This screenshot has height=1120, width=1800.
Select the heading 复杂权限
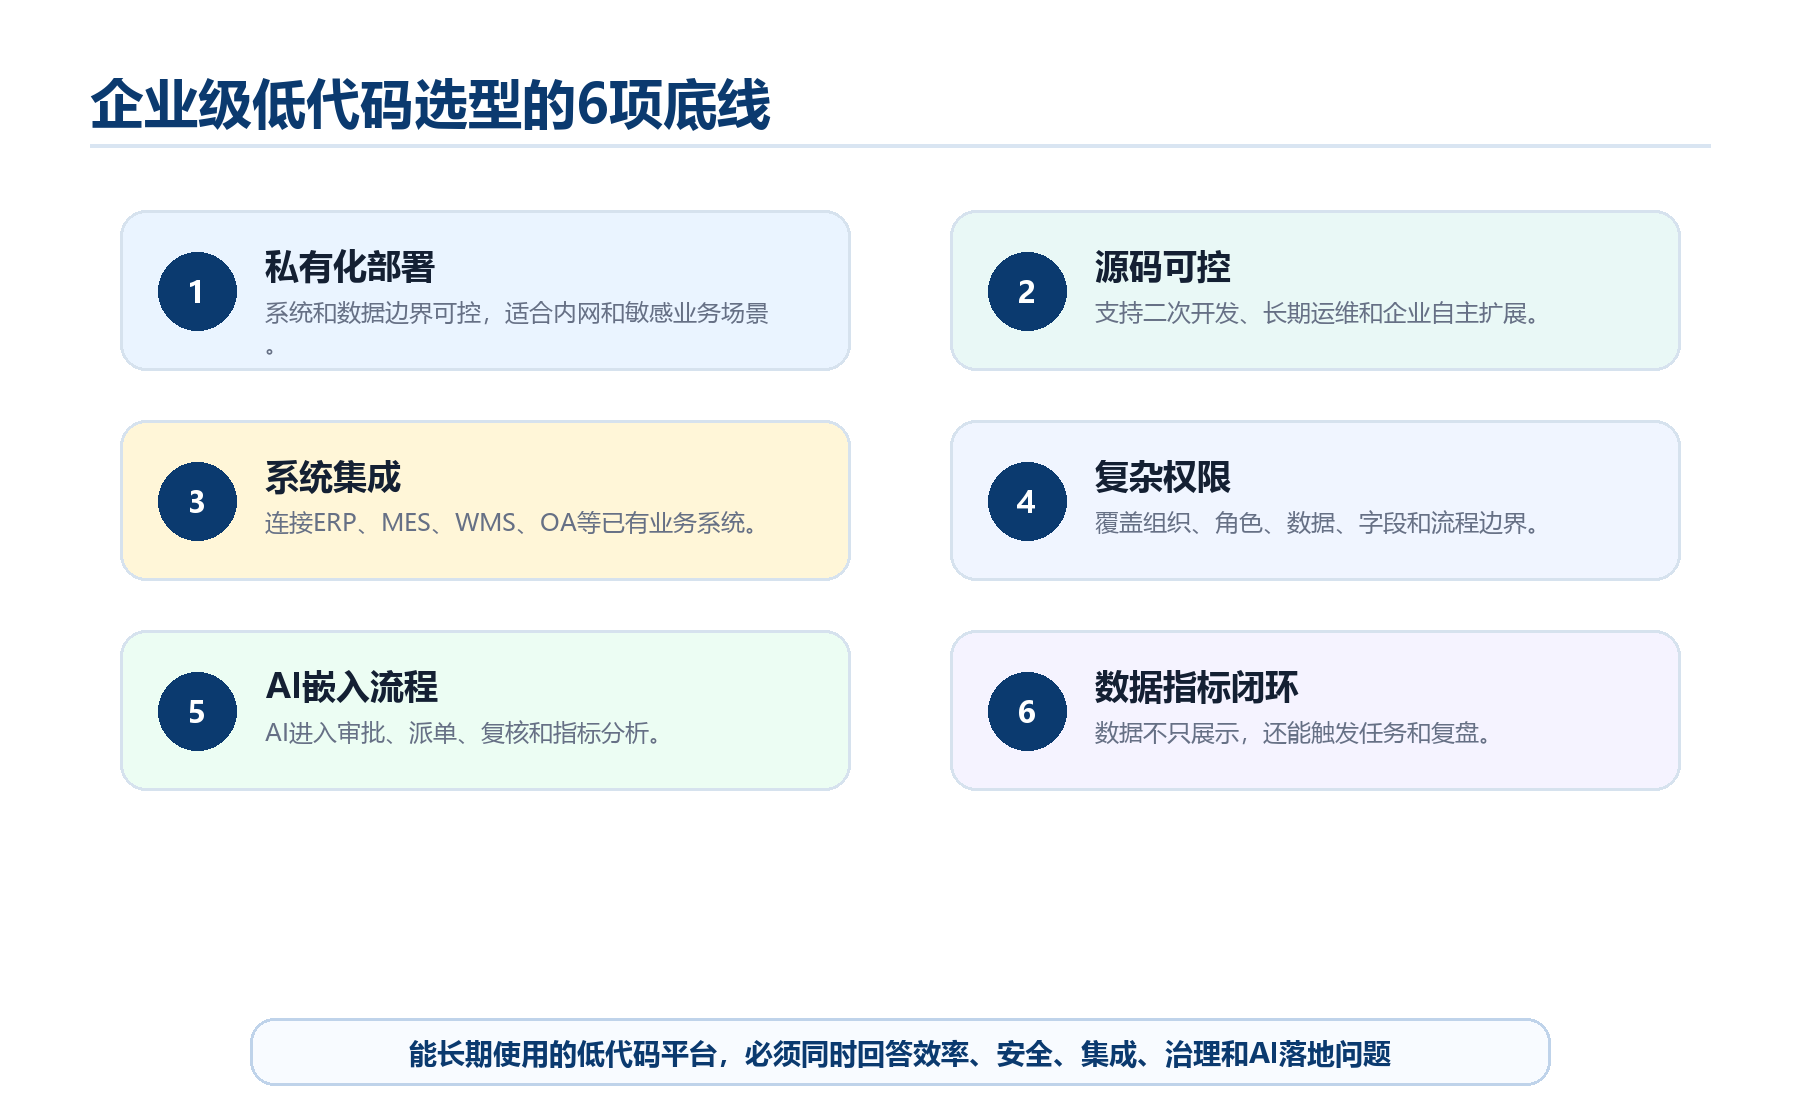[x=1162, y=477]
